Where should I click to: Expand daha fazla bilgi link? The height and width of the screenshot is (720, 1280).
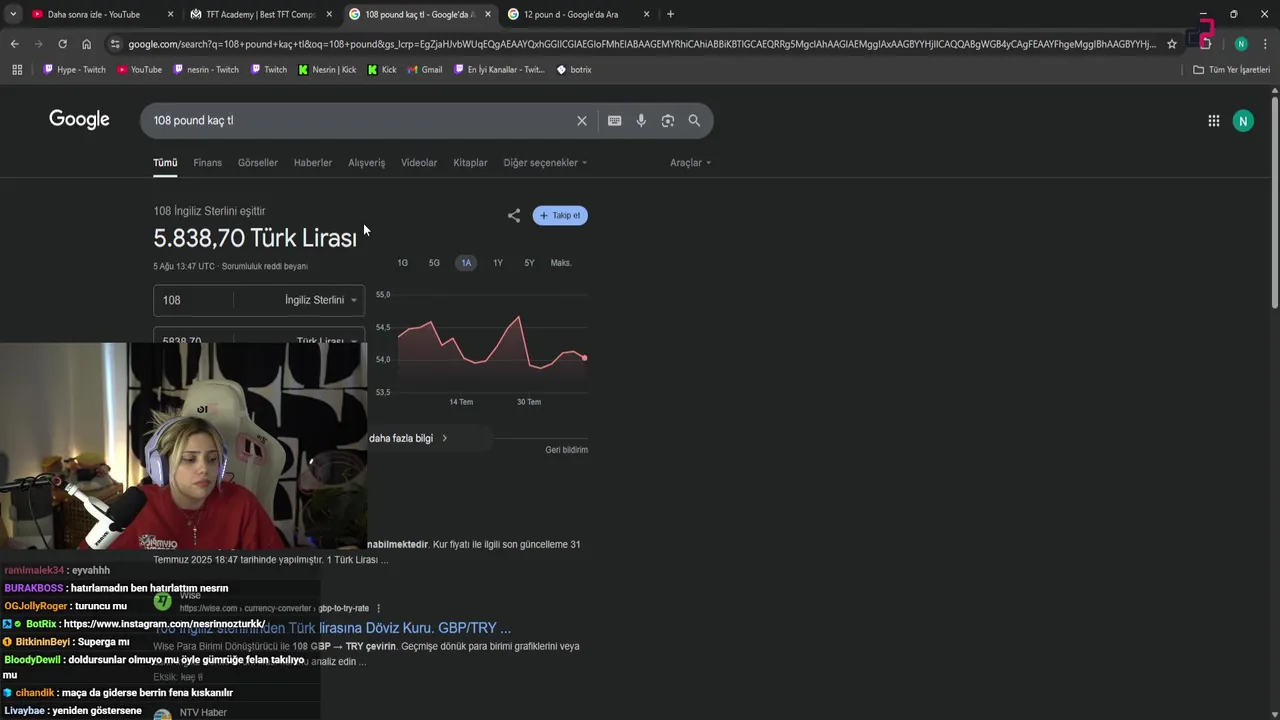[x=408, y=438]
